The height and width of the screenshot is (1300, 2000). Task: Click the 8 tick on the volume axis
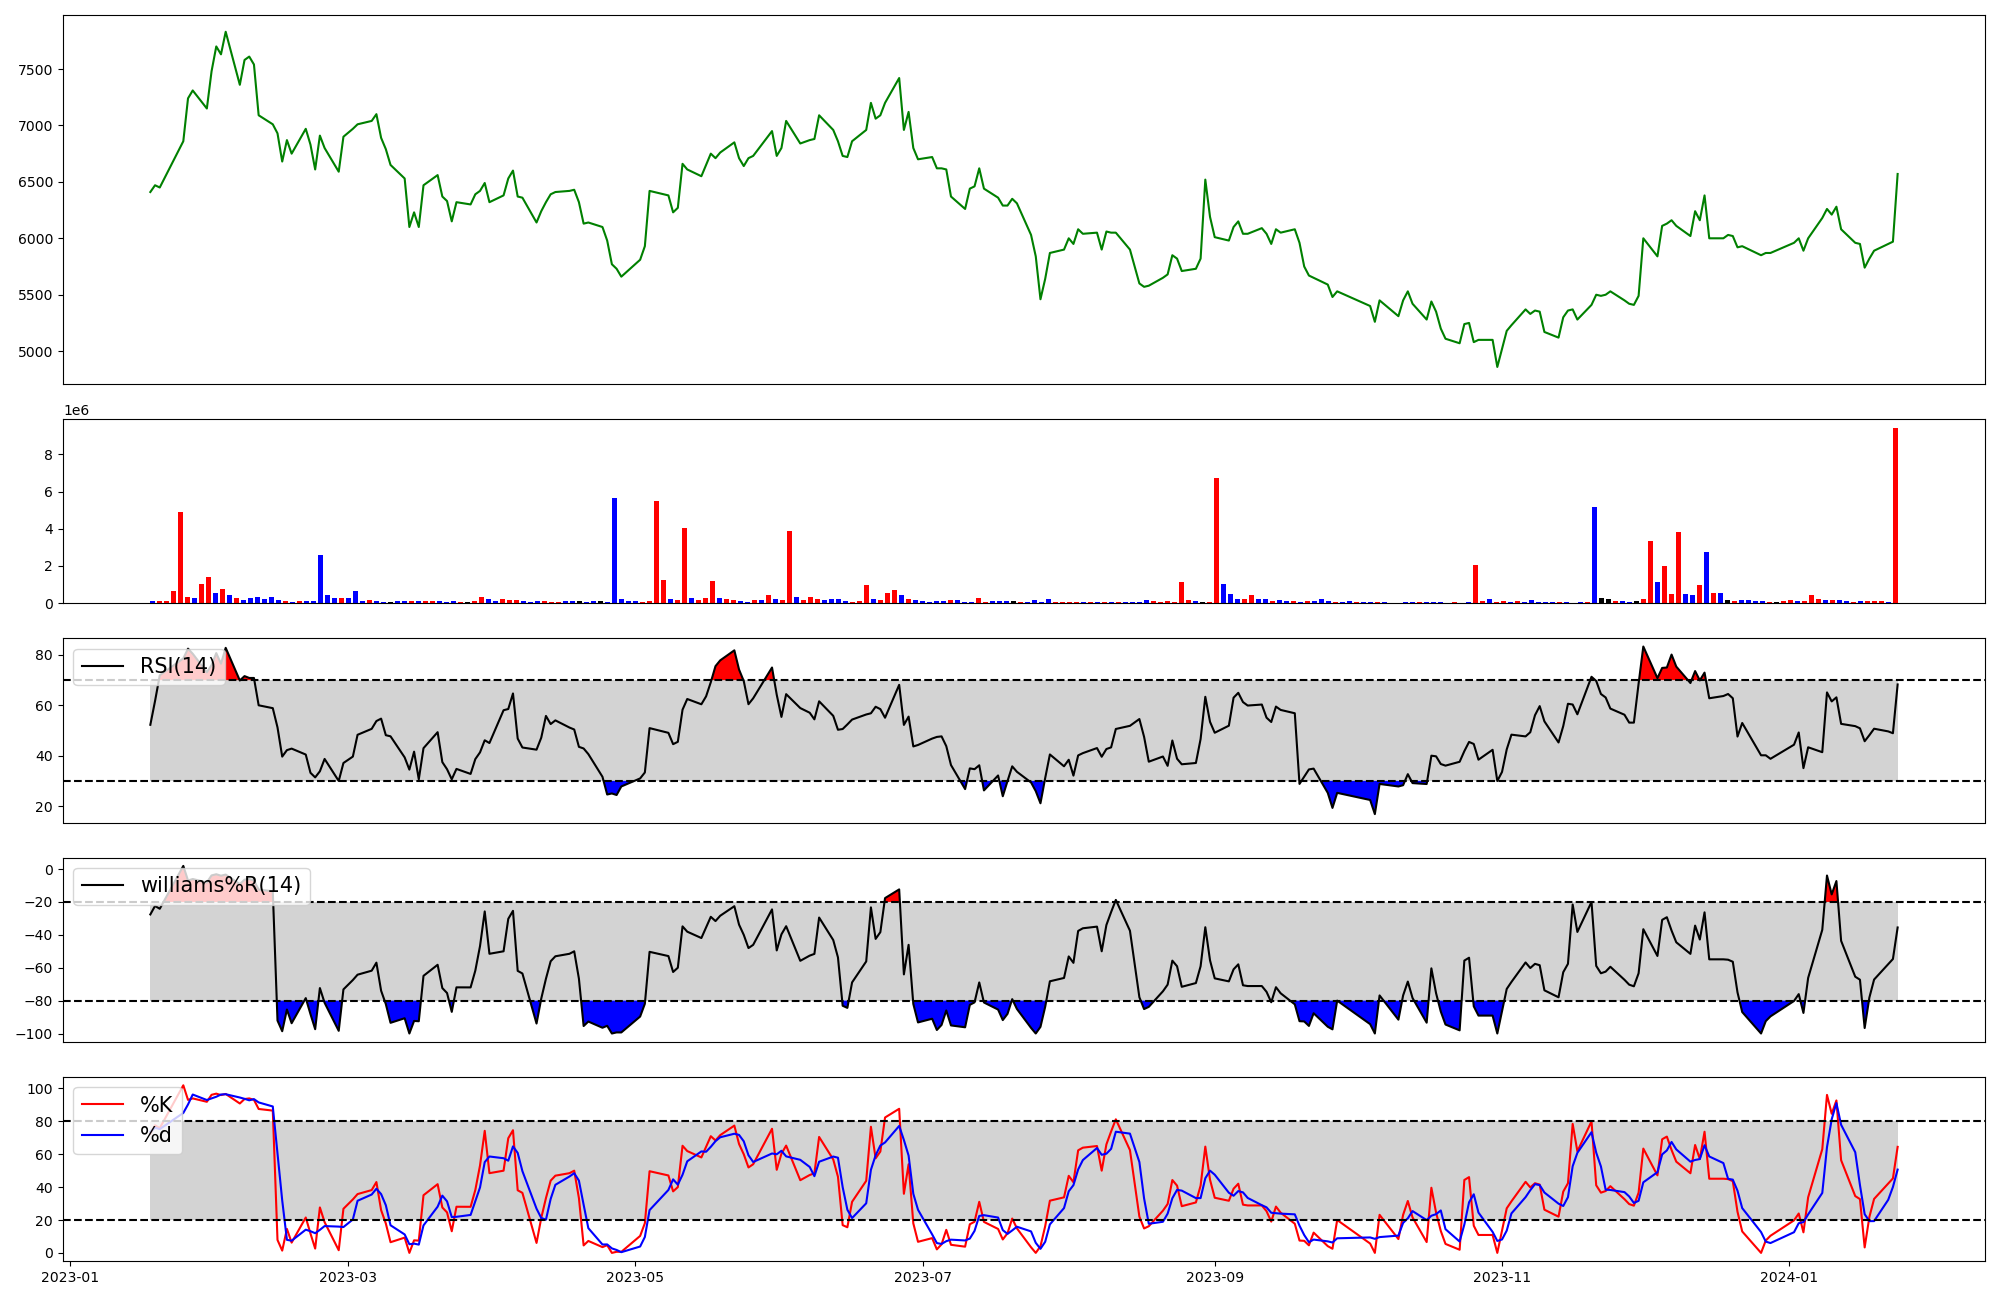click(x=48, y=455)
